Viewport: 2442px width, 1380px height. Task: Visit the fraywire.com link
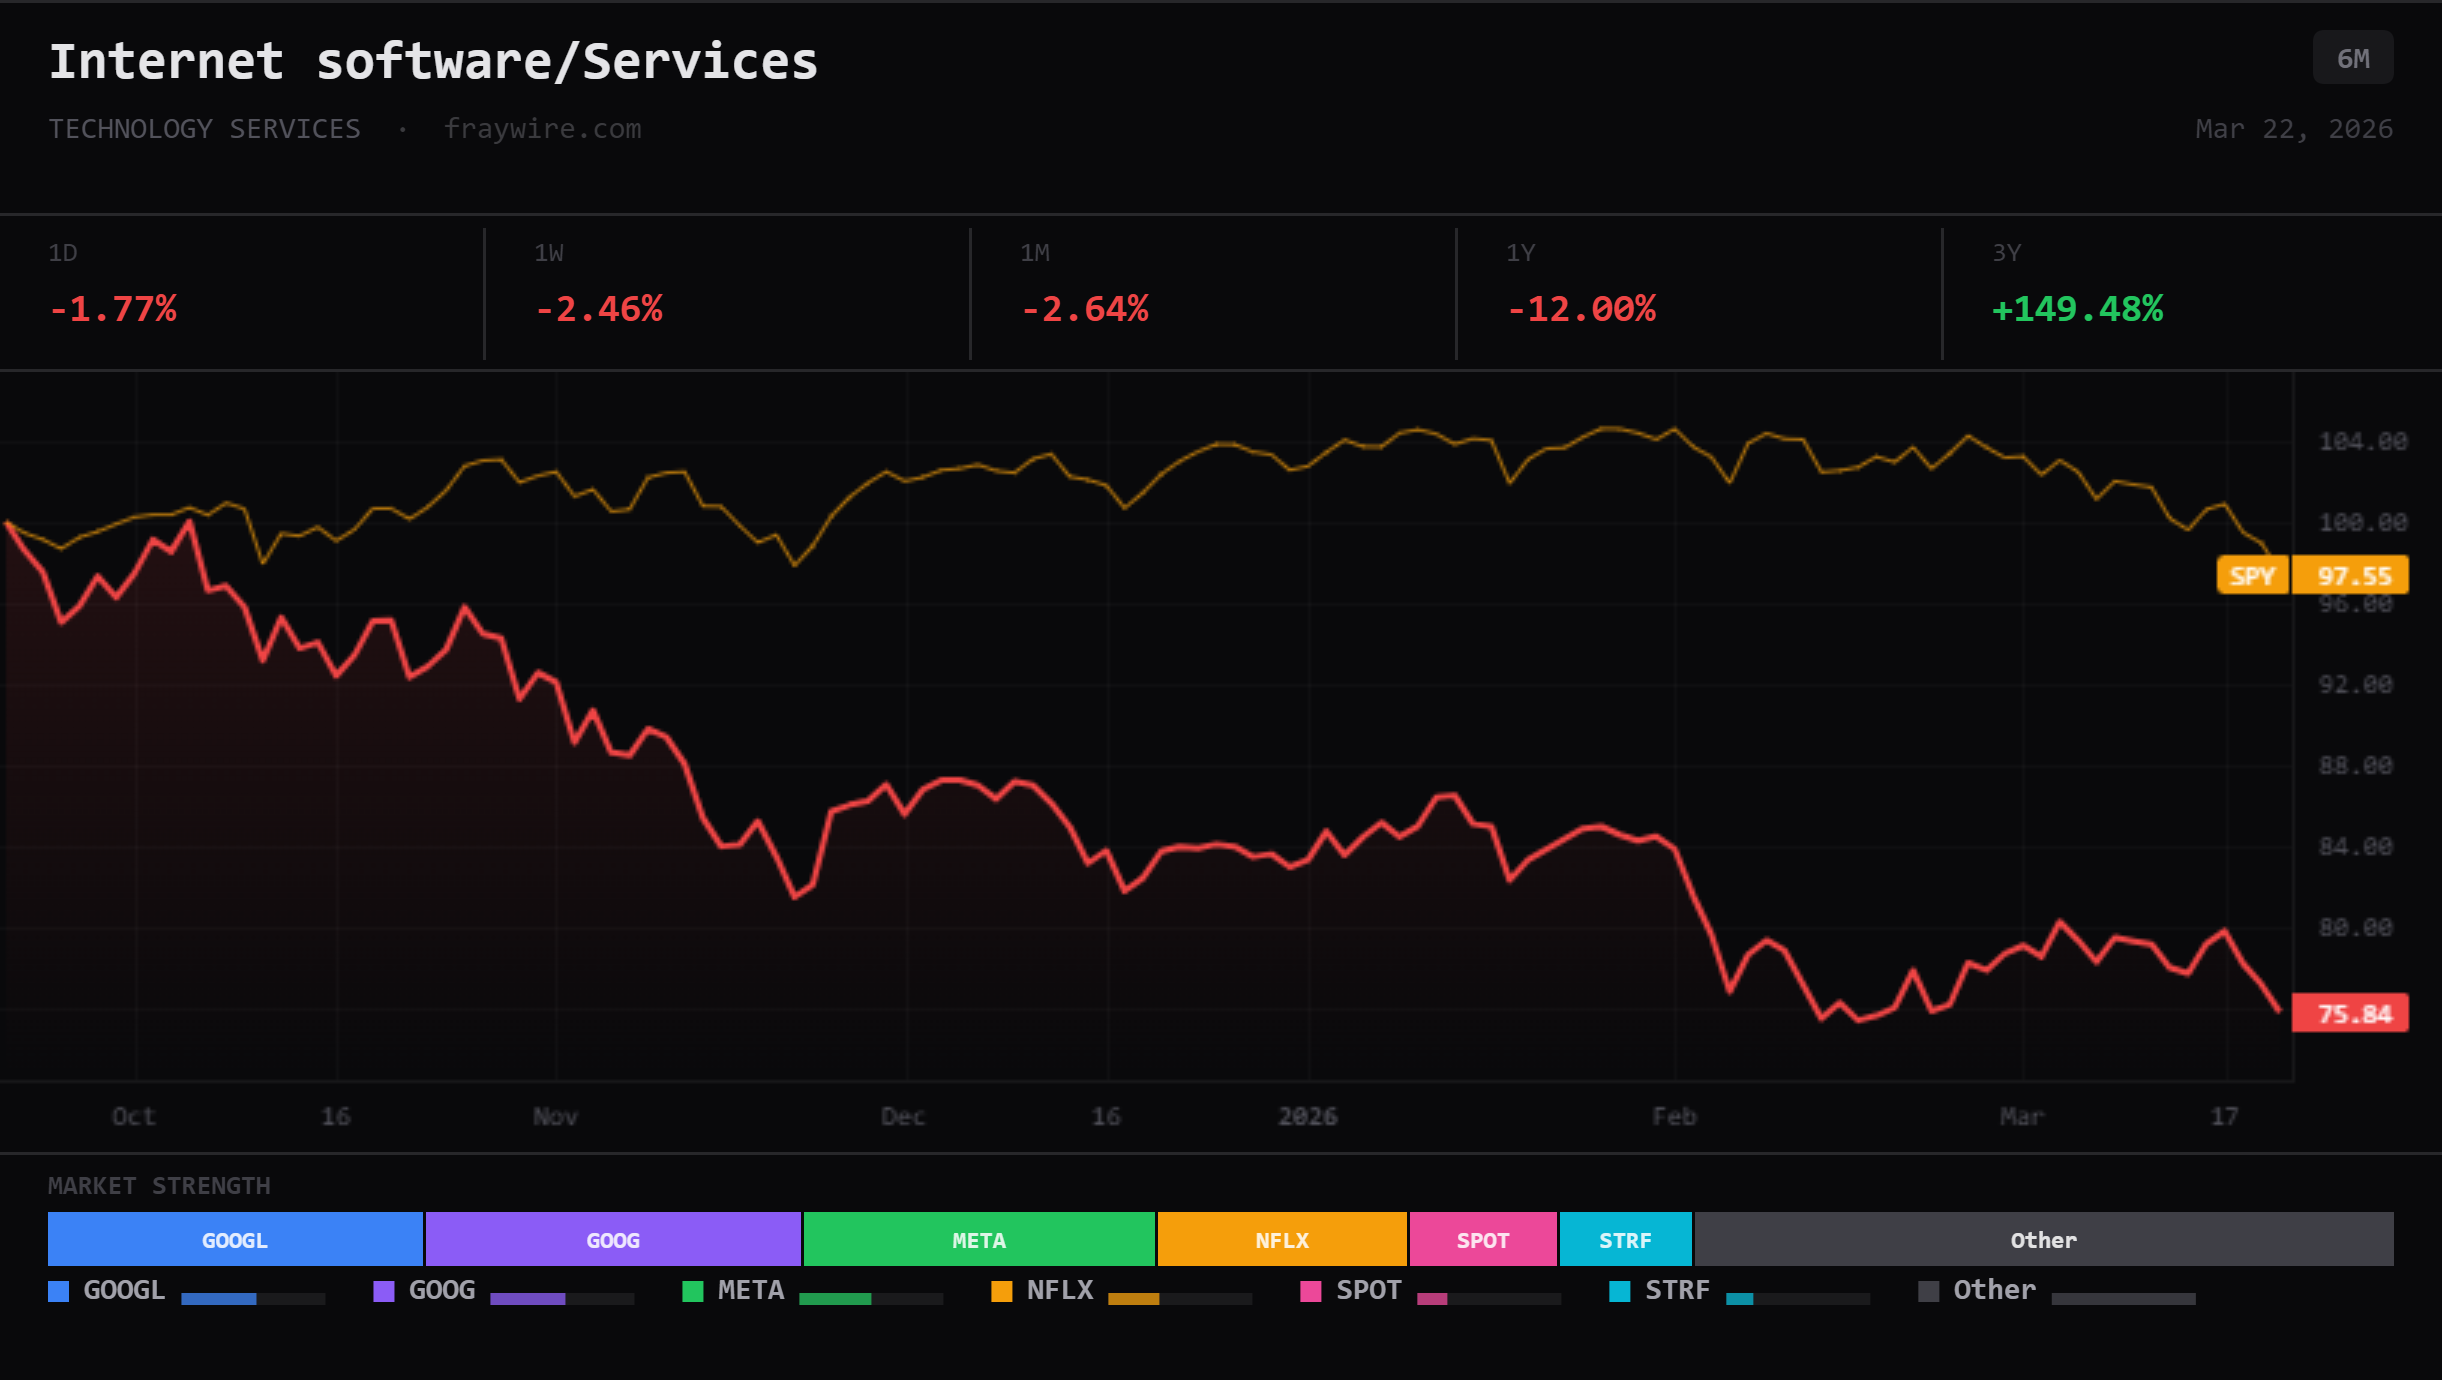(x=543, y=128)
